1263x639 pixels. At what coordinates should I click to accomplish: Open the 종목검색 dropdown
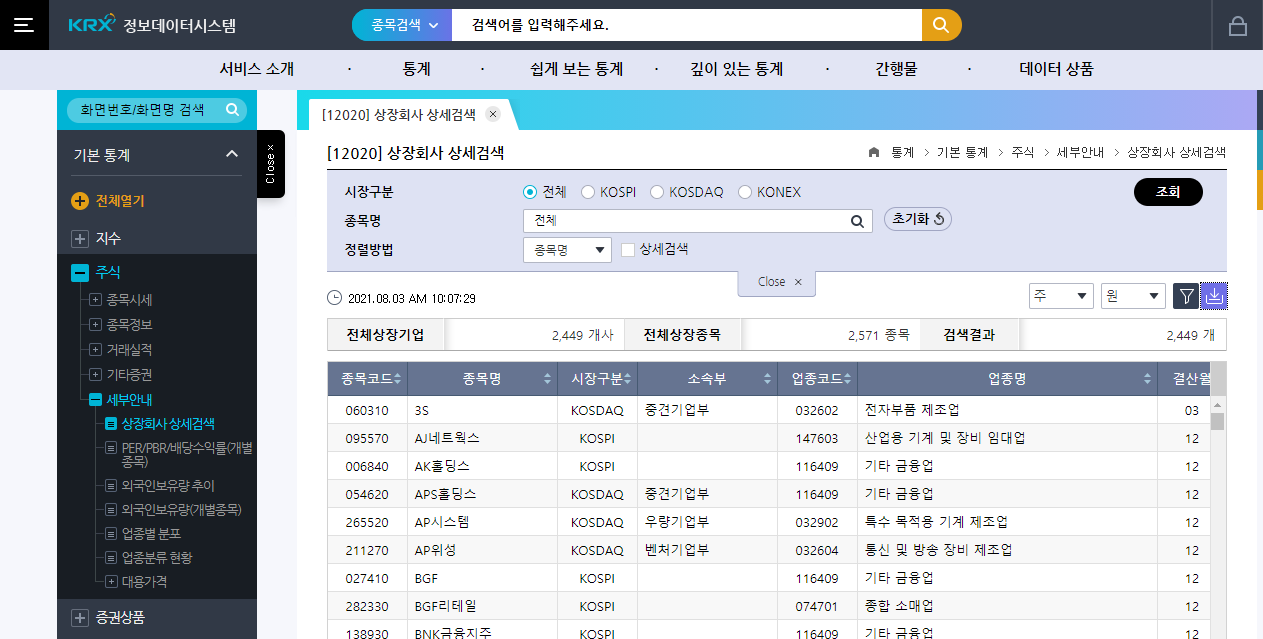pos(402,25)
